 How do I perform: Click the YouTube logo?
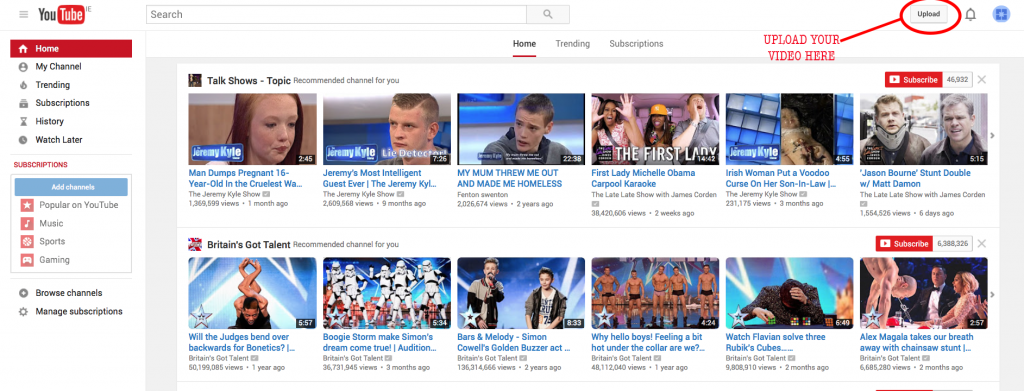[61, 14]
